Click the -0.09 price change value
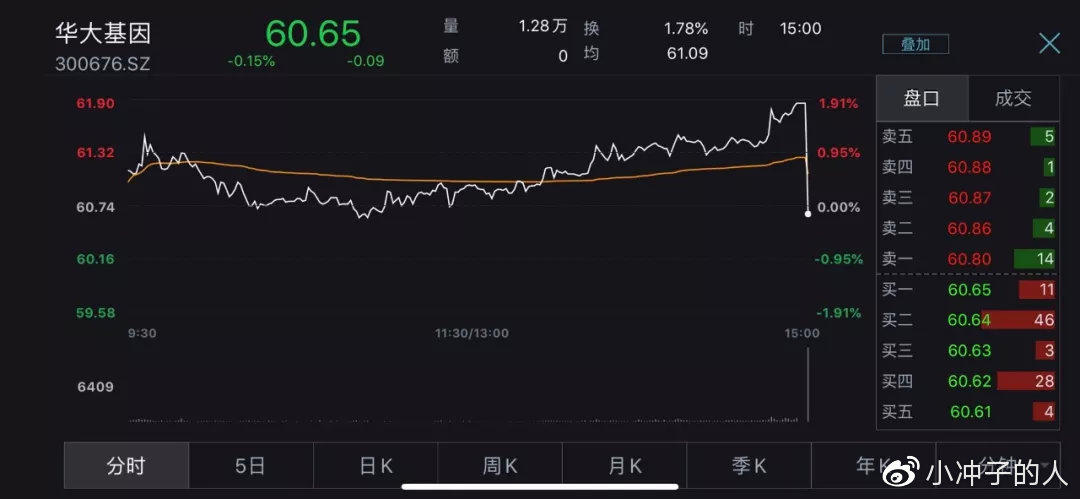The width and height of the screenshot is (1080, 499). click(x=366, y=61)
